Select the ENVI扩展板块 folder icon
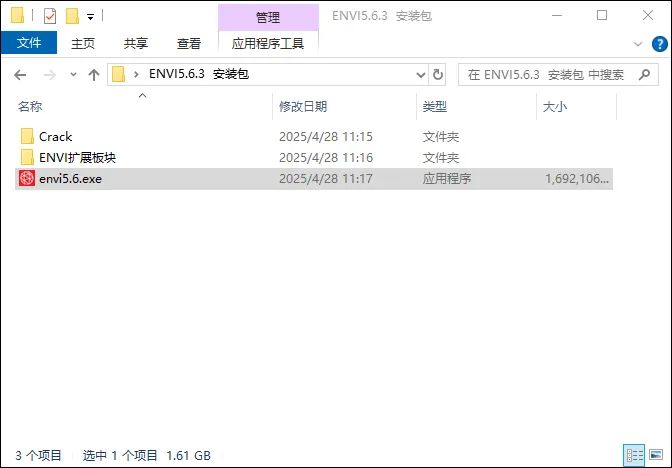Image resolution: width=672 pixels, height=468 pixels. [x=27, y=157]
